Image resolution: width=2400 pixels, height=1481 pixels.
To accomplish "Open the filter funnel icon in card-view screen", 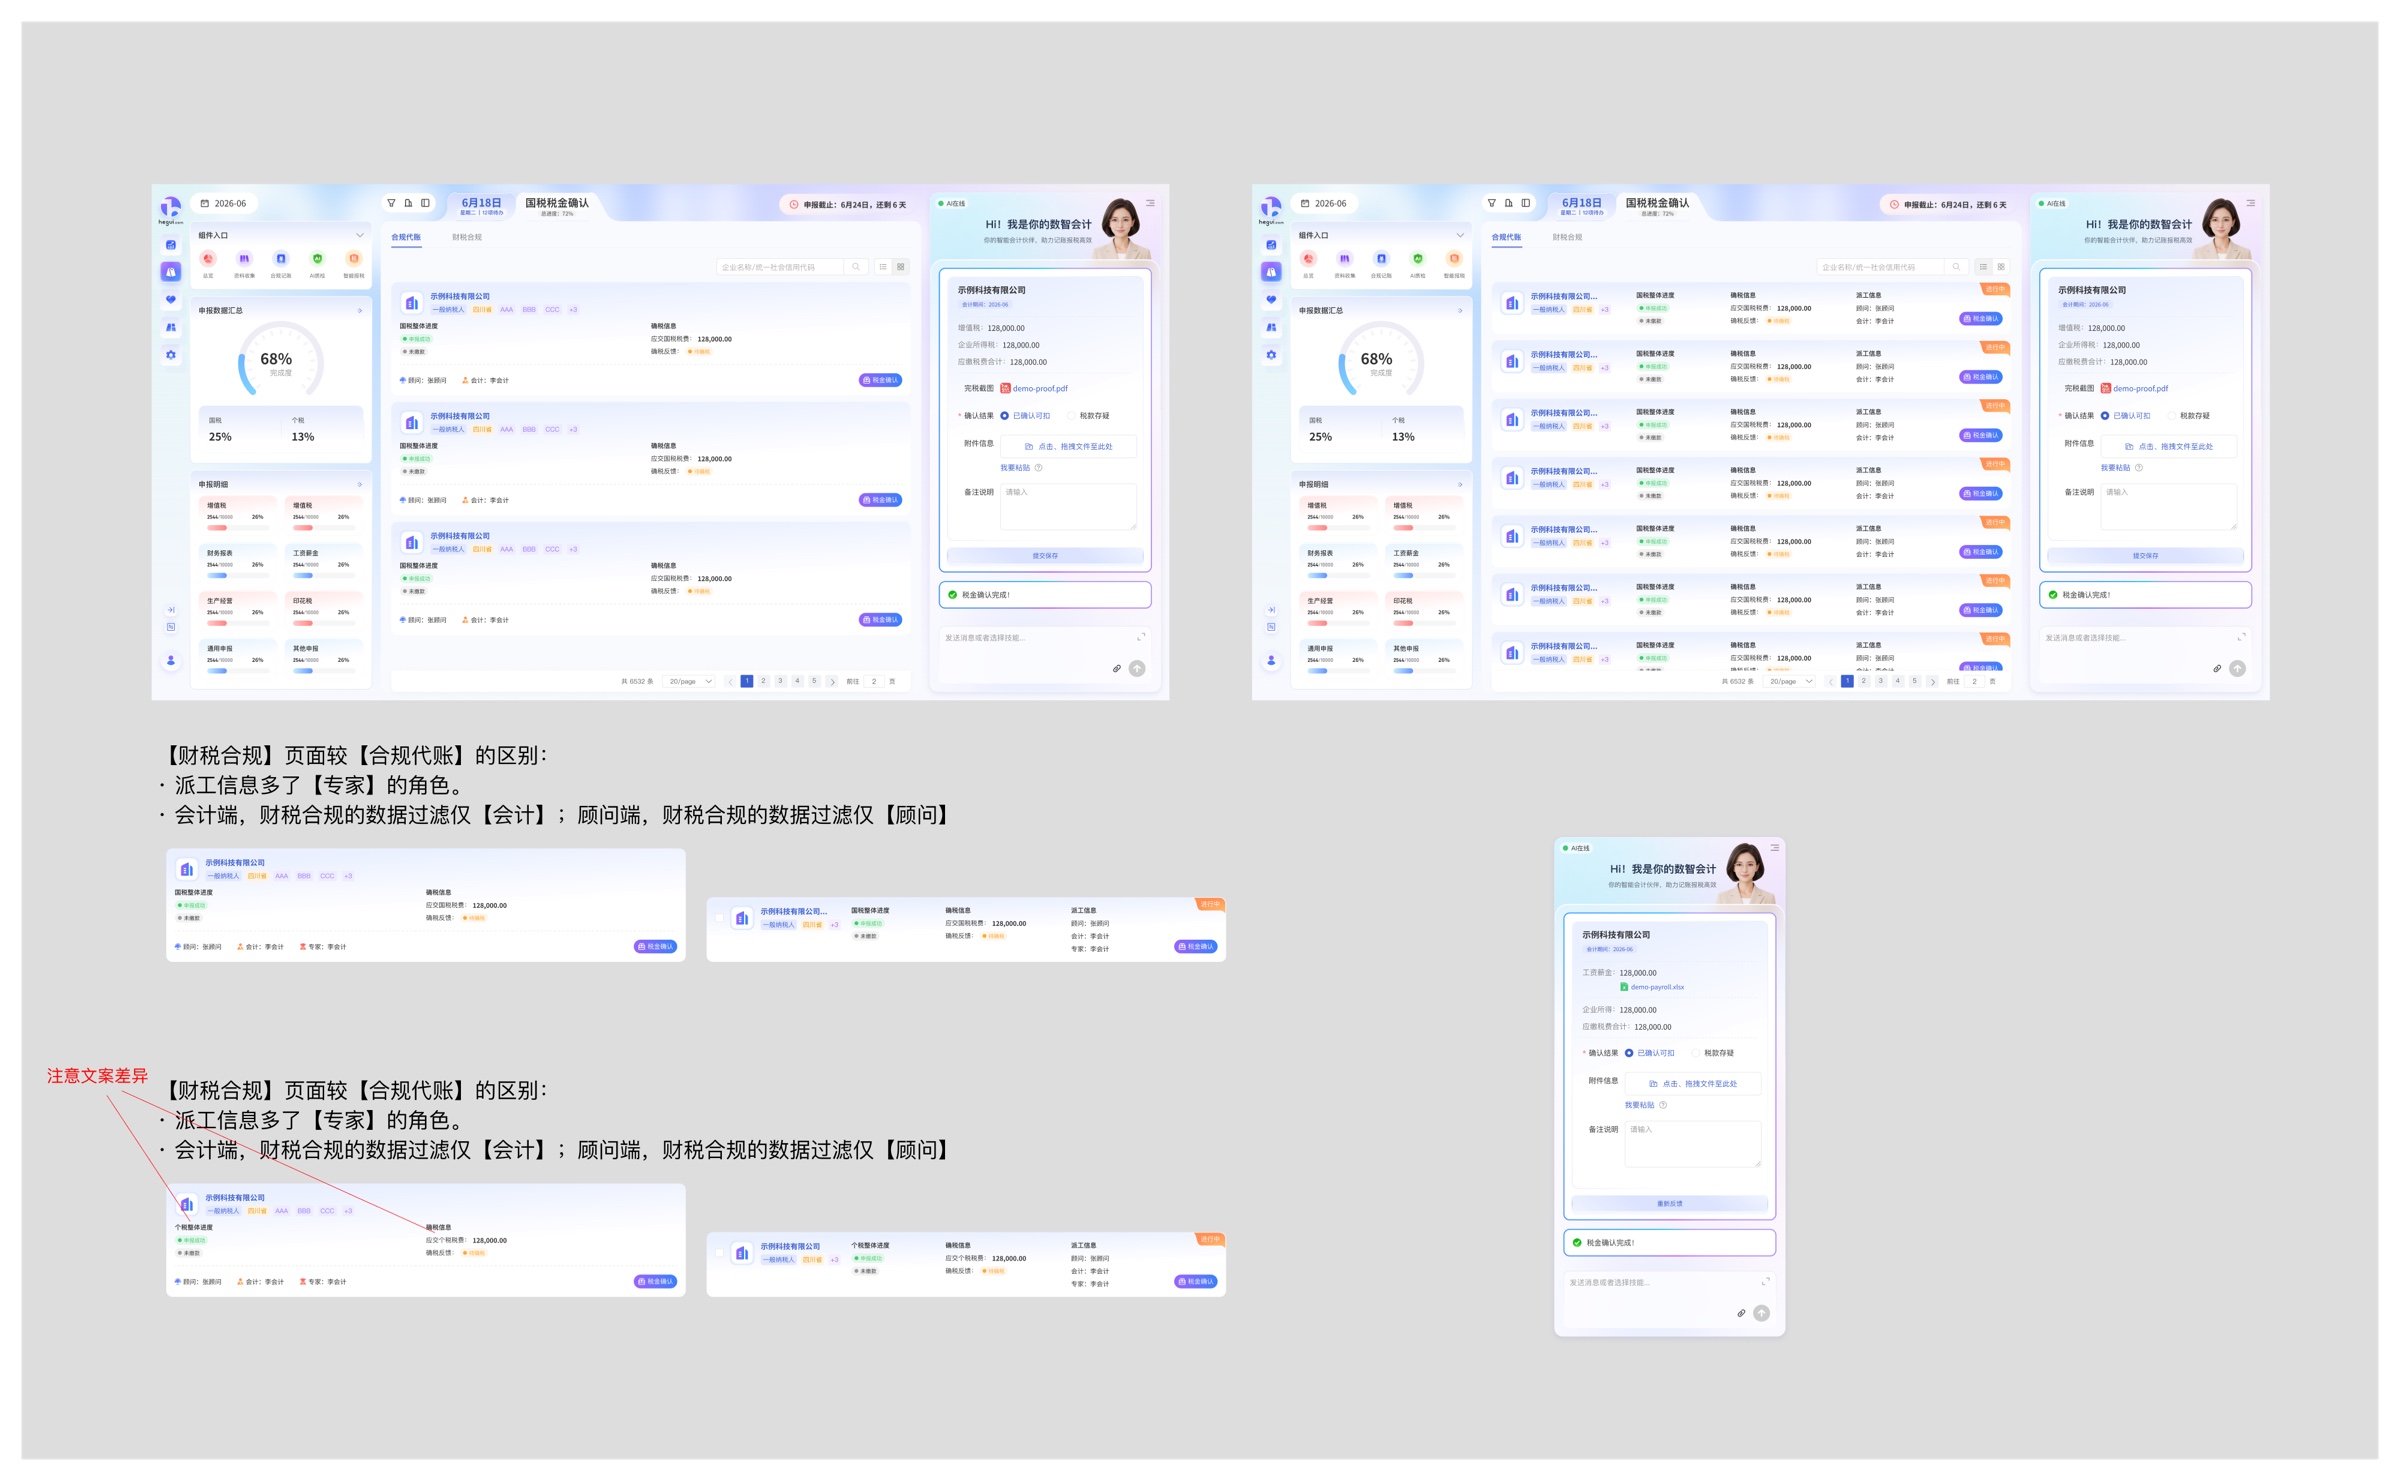I will [391, 203].
